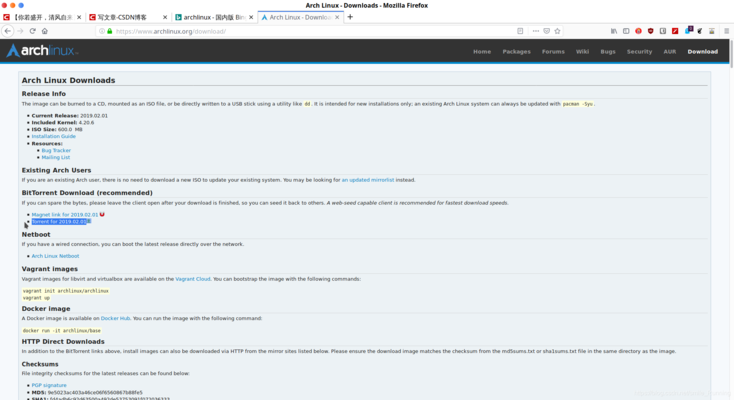Screen dimensions: 734x400
Task: Switch to the 写文章-CSDN博客 tab
Action: 123,17
